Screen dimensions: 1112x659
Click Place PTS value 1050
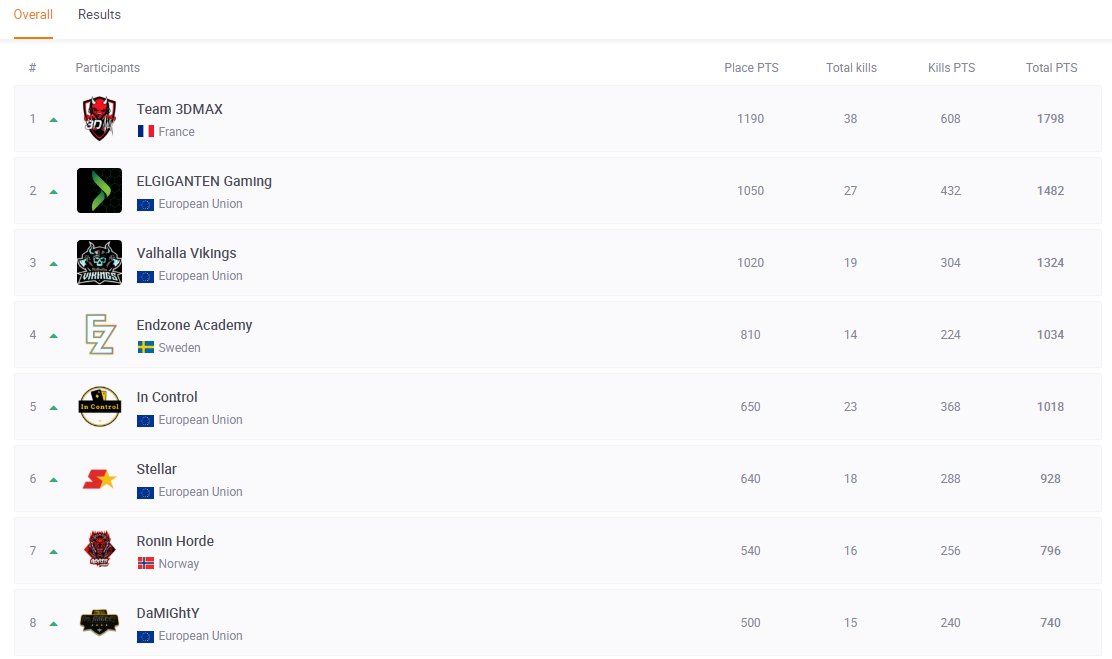750,190
